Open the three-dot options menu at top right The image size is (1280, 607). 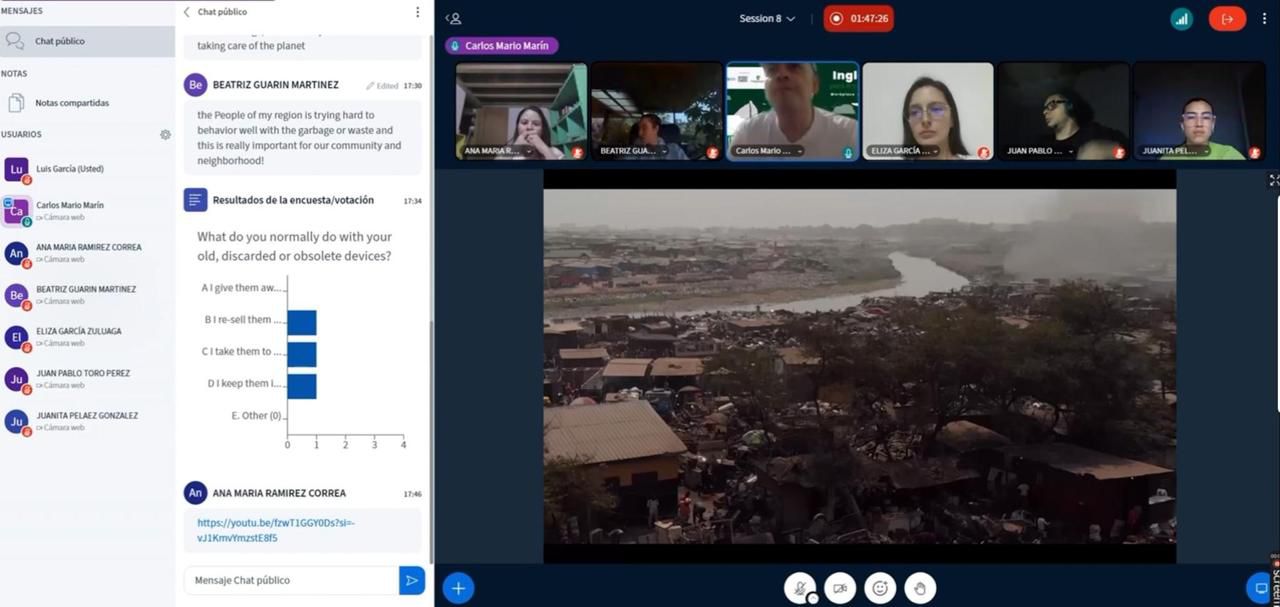tap(1264, 18)
